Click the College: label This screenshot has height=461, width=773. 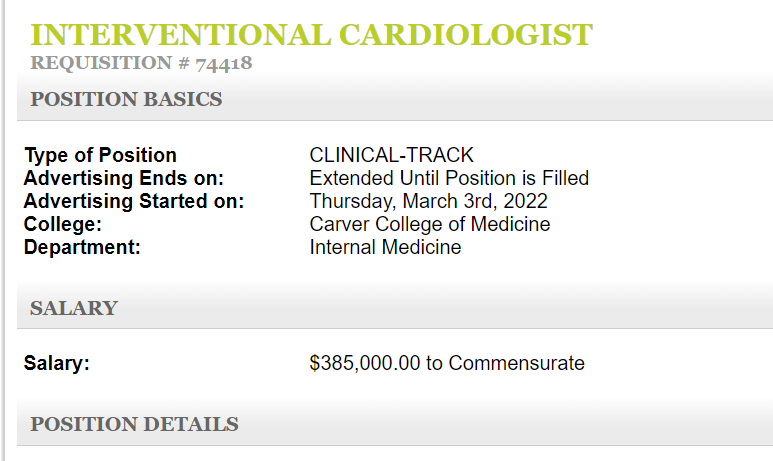pyautogui.click(x=62, y=224)
